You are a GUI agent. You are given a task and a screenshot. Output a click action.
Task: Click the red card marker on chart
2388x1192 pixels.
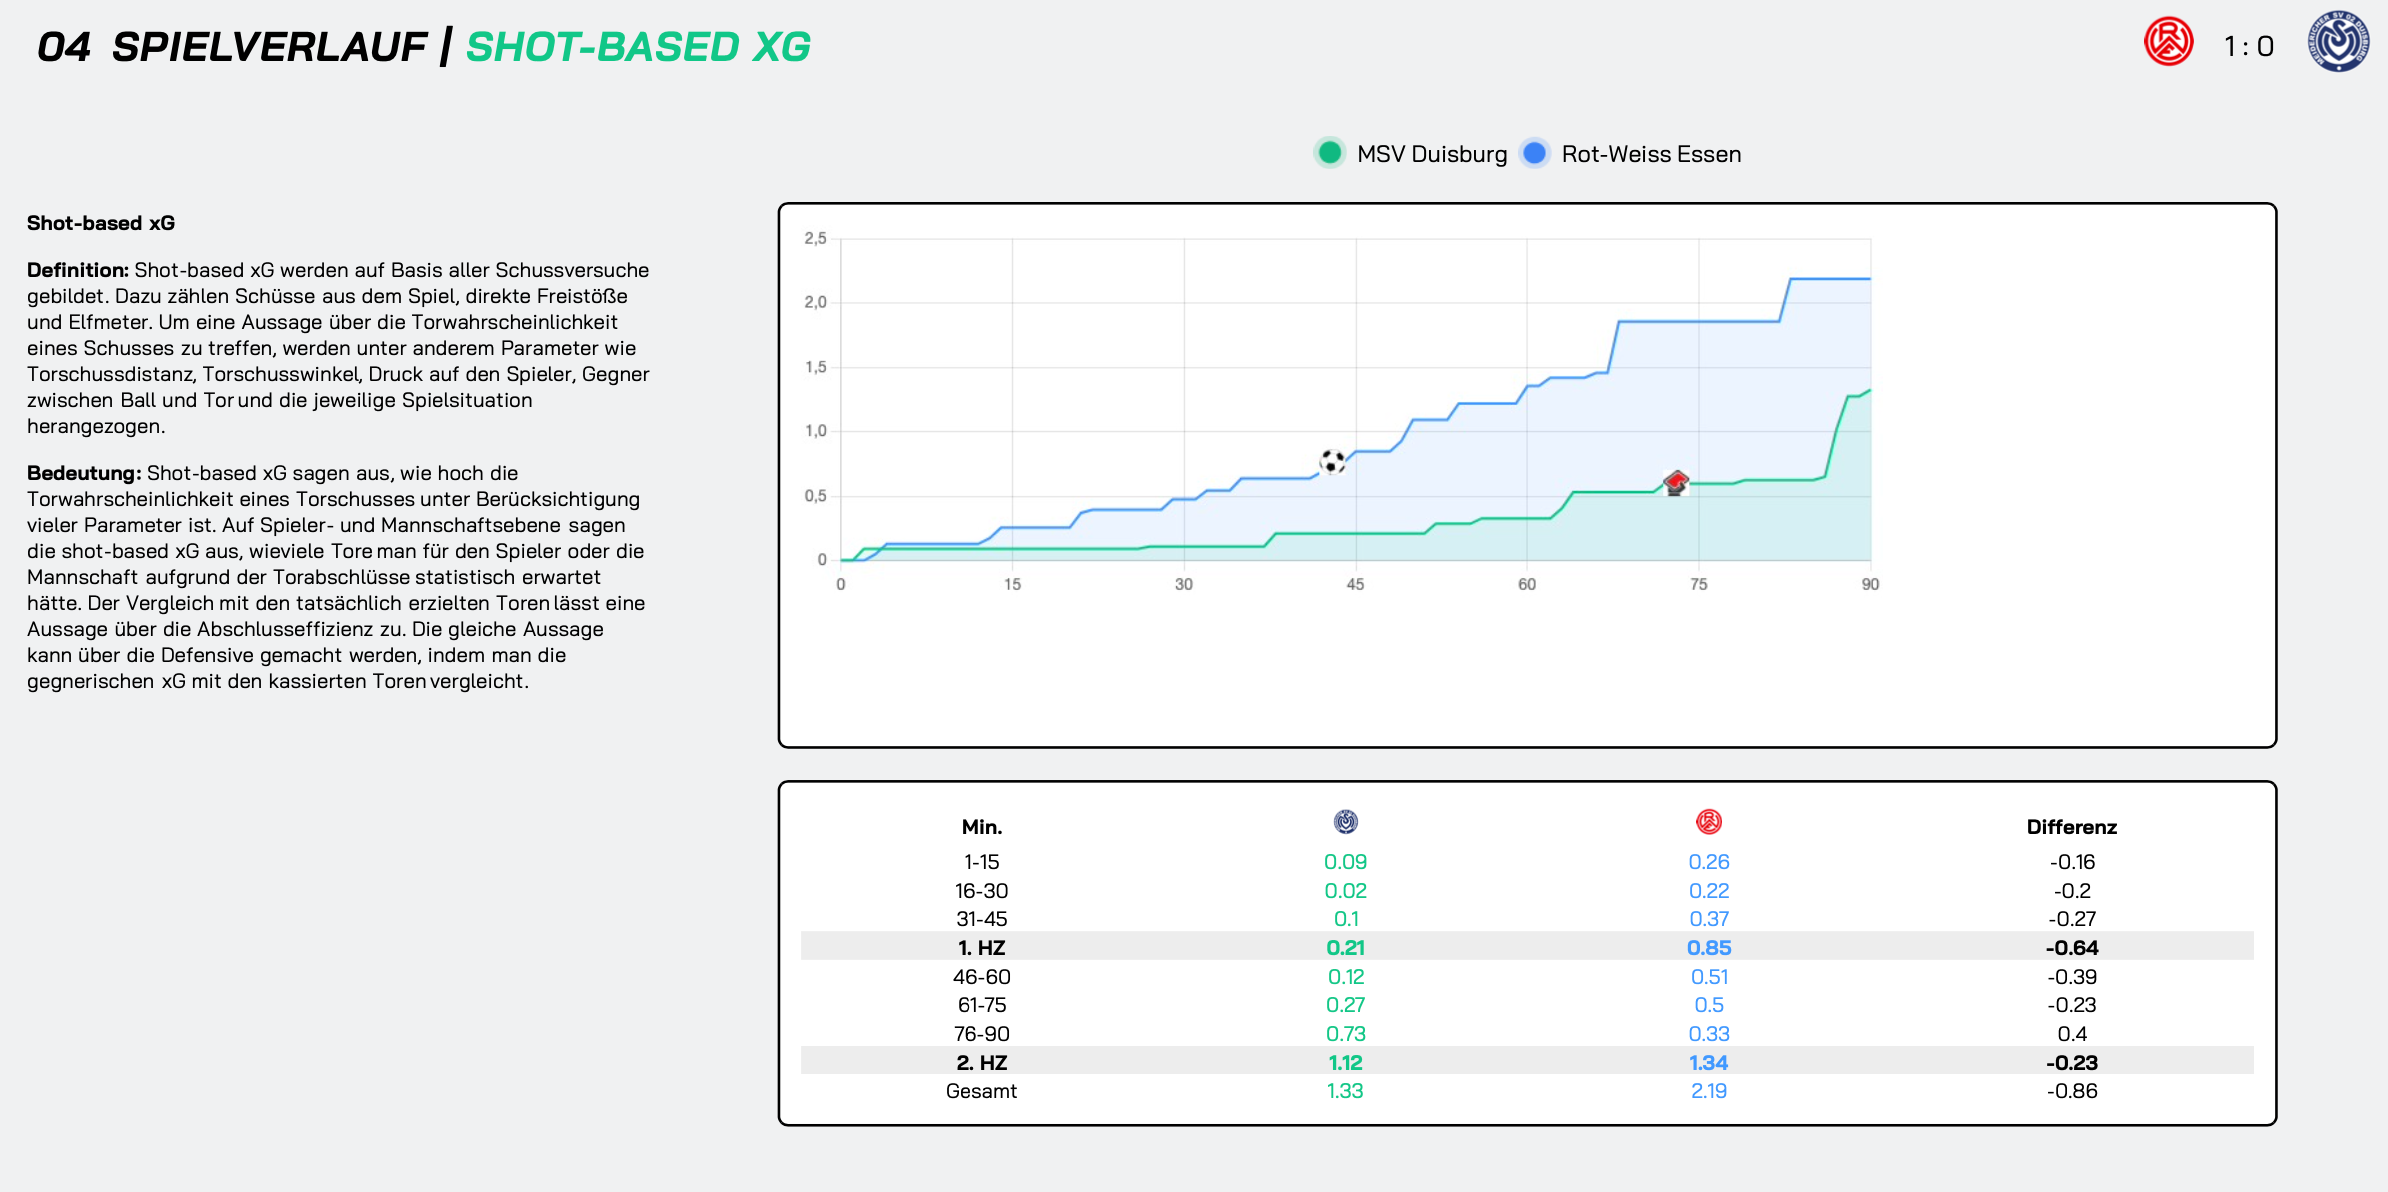click(1676, 483)
